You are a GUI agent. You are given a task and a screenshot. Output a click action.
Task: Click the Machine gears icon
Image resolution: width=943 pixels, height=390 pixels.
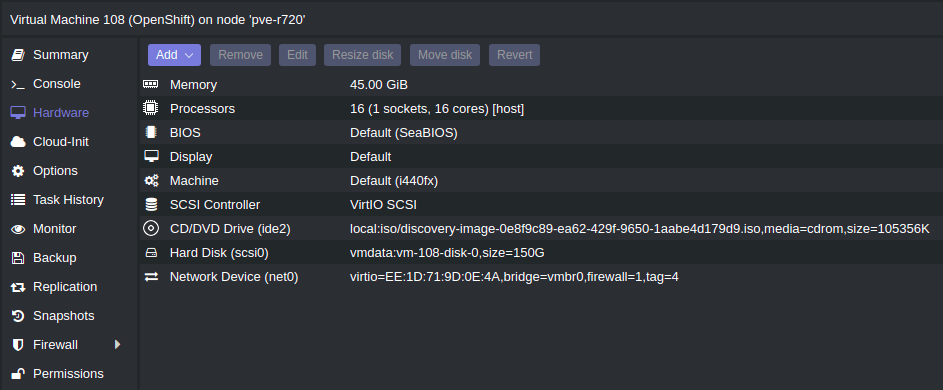151,181
